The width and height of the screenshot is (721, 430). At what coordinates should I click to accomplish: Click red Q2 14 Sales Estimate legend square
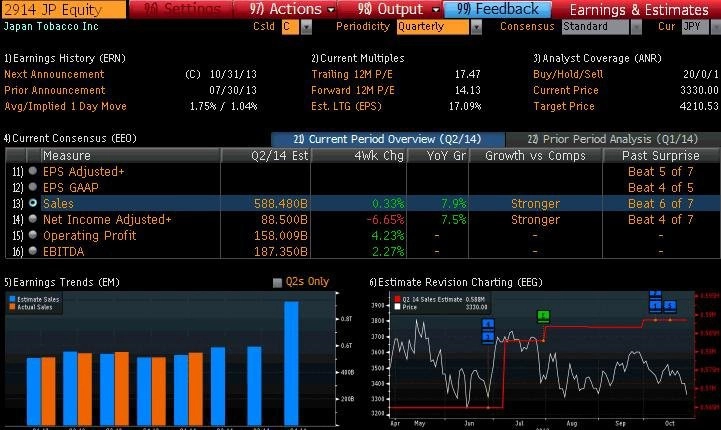click(x=397, y=299)
